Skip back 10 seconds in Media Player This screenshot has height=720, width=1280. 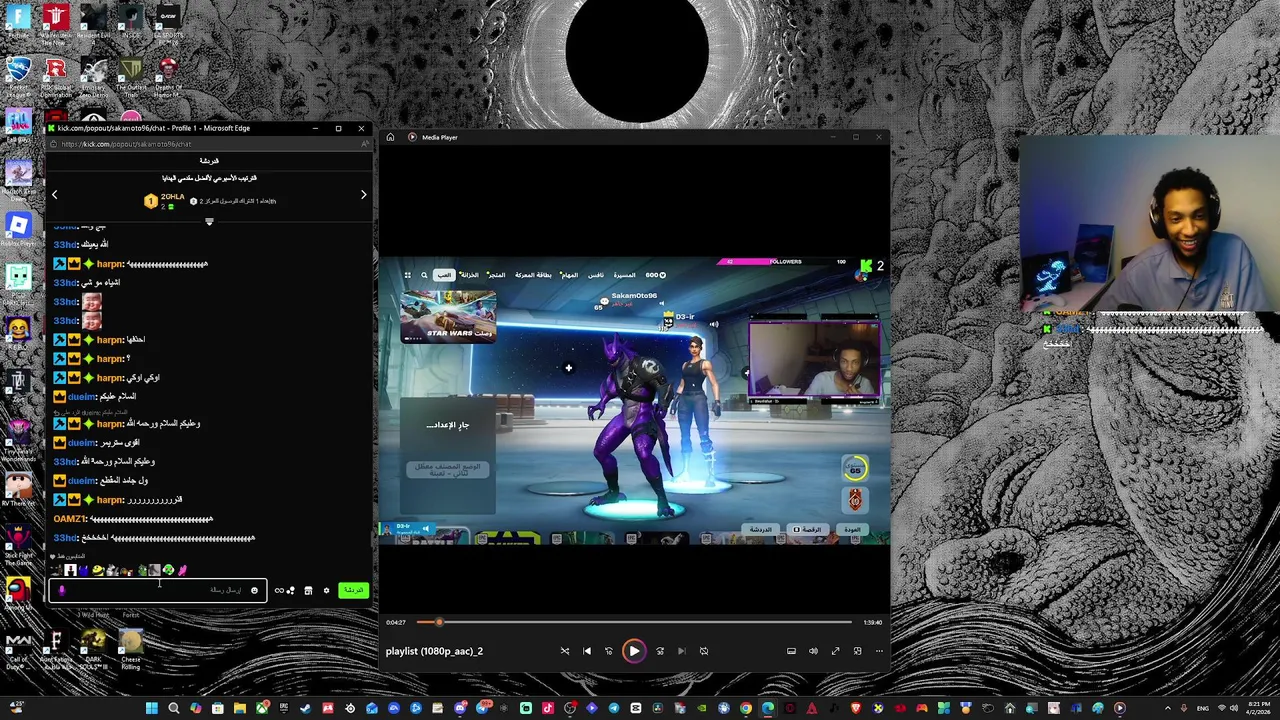pos(609,651)
